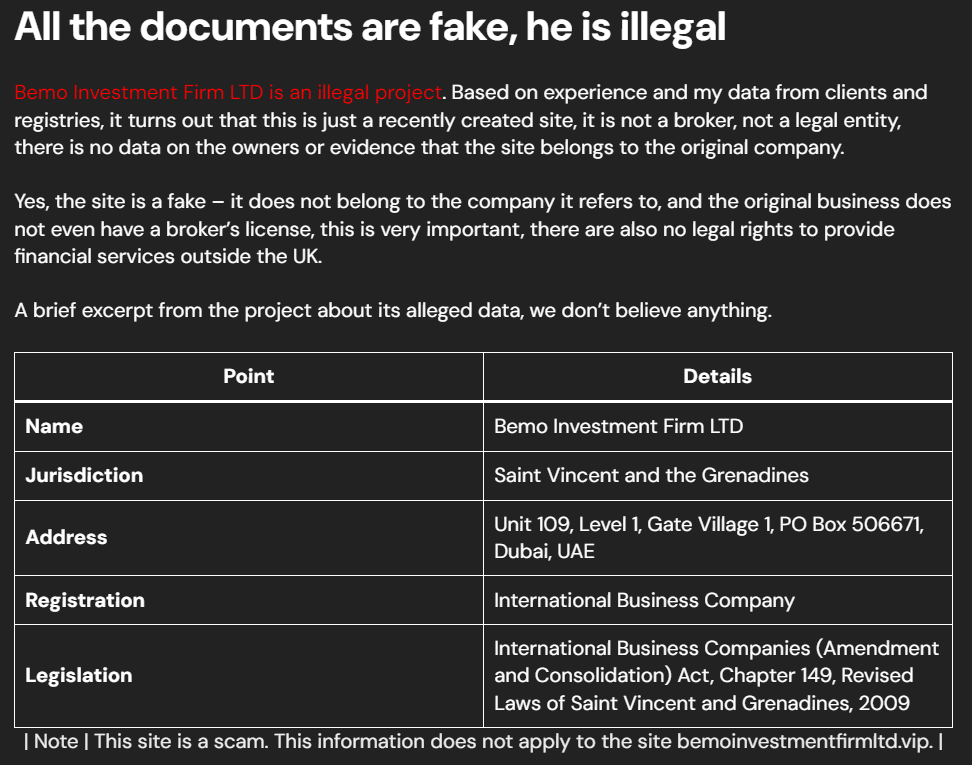972x765 pixels.
Task: Click the Registration row label
Action: click(85, 600)
